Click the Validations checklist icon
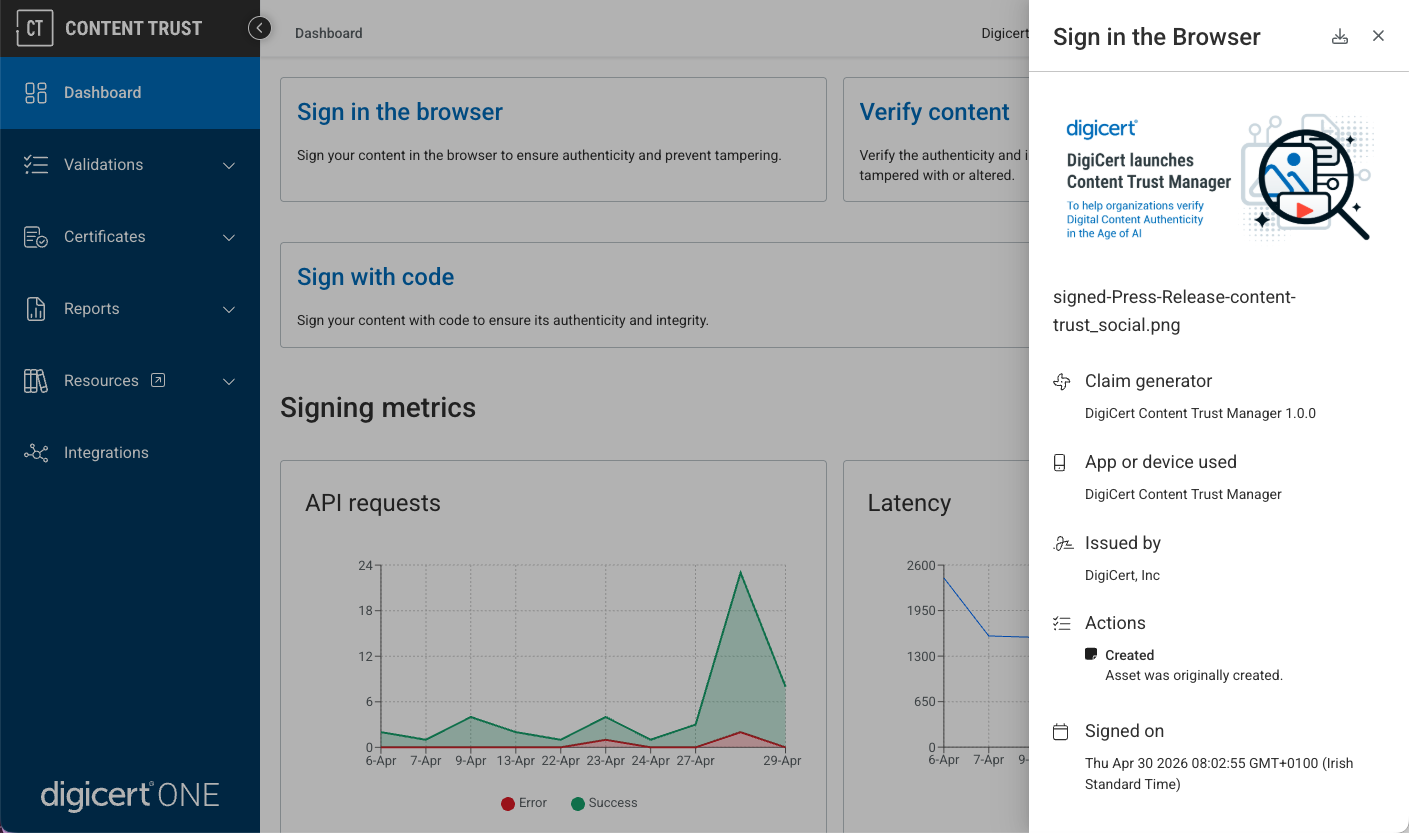The image size is (1409, 833). click(x=36, y=165)
